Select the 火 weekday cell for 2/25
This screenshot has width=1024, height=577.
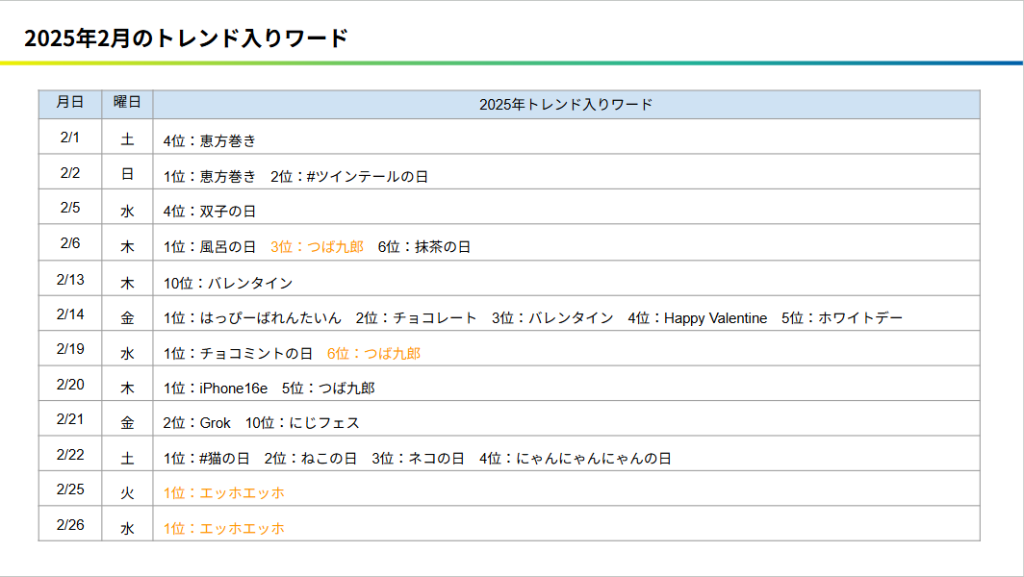(x=127, y=492)
